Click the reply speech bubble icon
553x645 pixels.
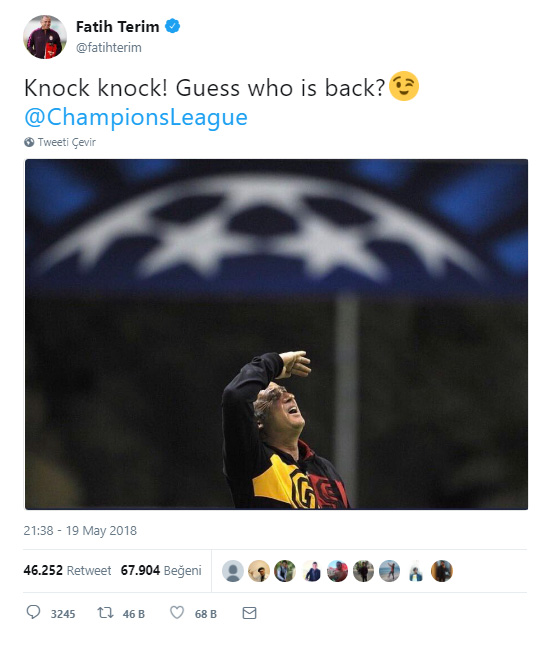[x=33, y=612]
